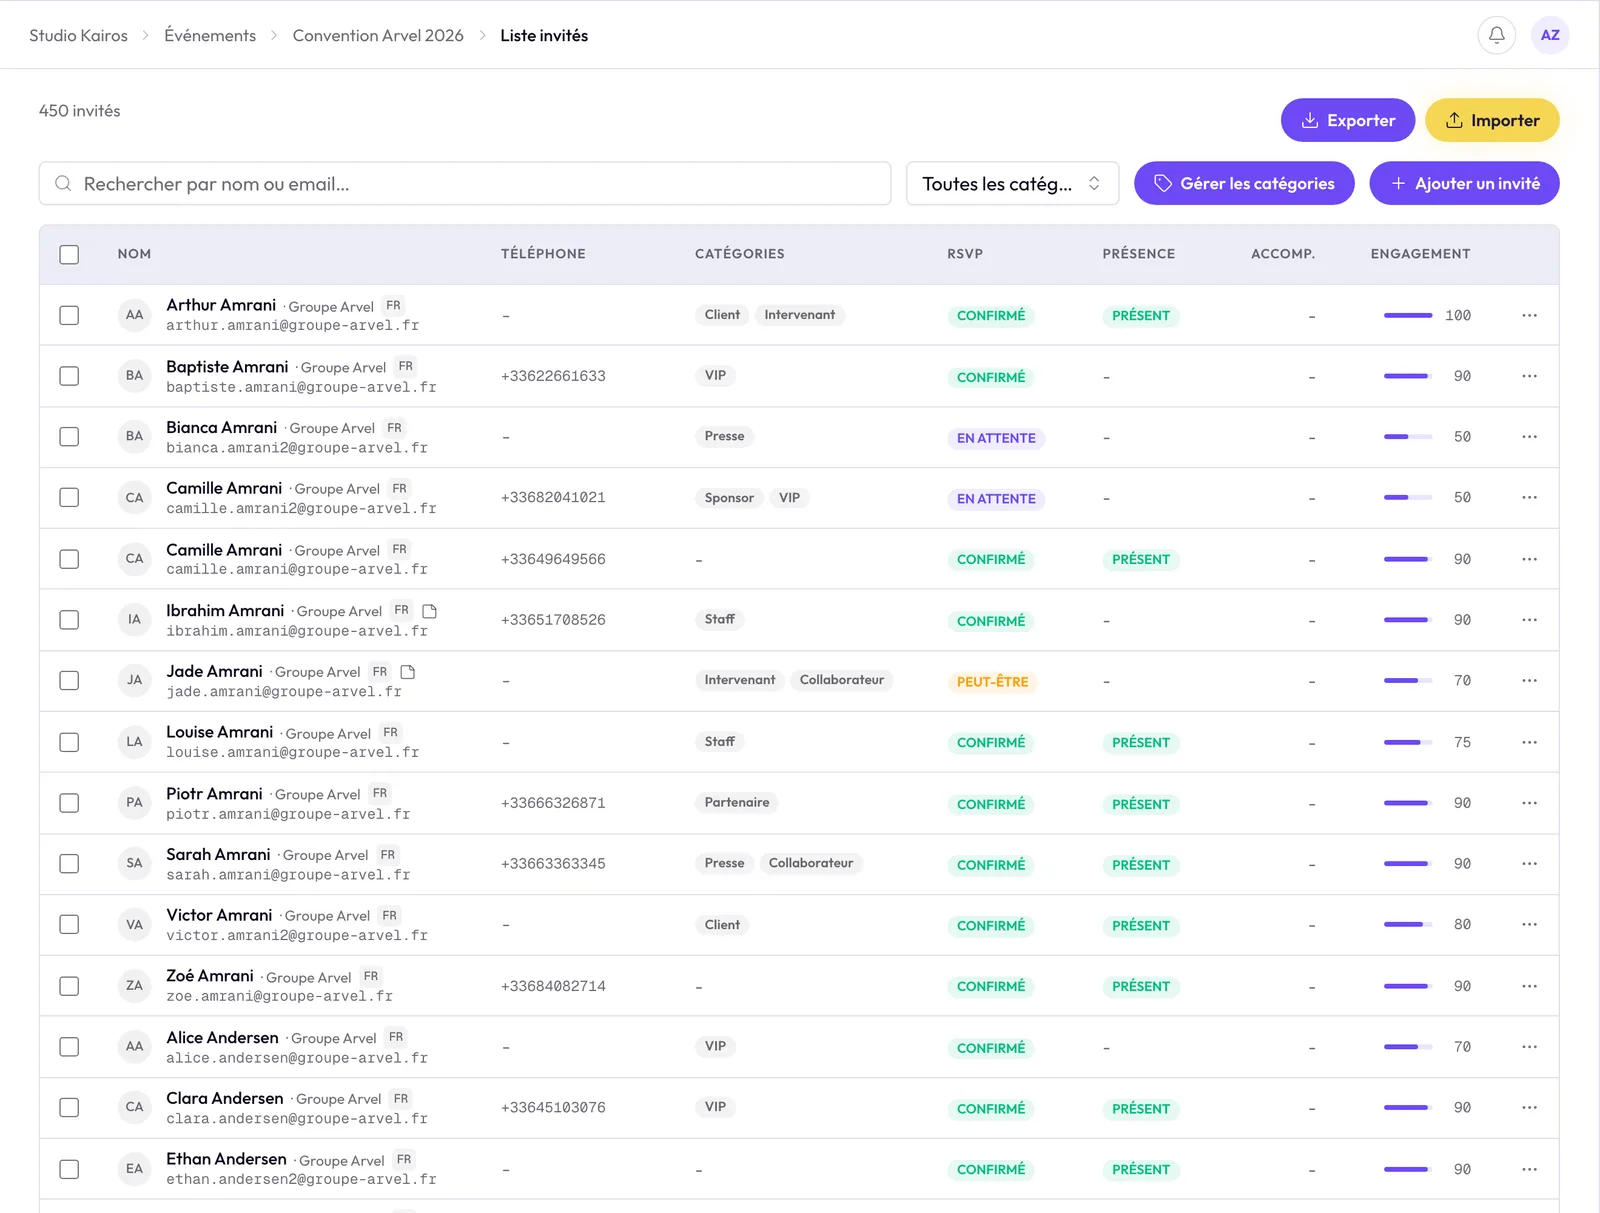Click the Exporter button

1348,120
